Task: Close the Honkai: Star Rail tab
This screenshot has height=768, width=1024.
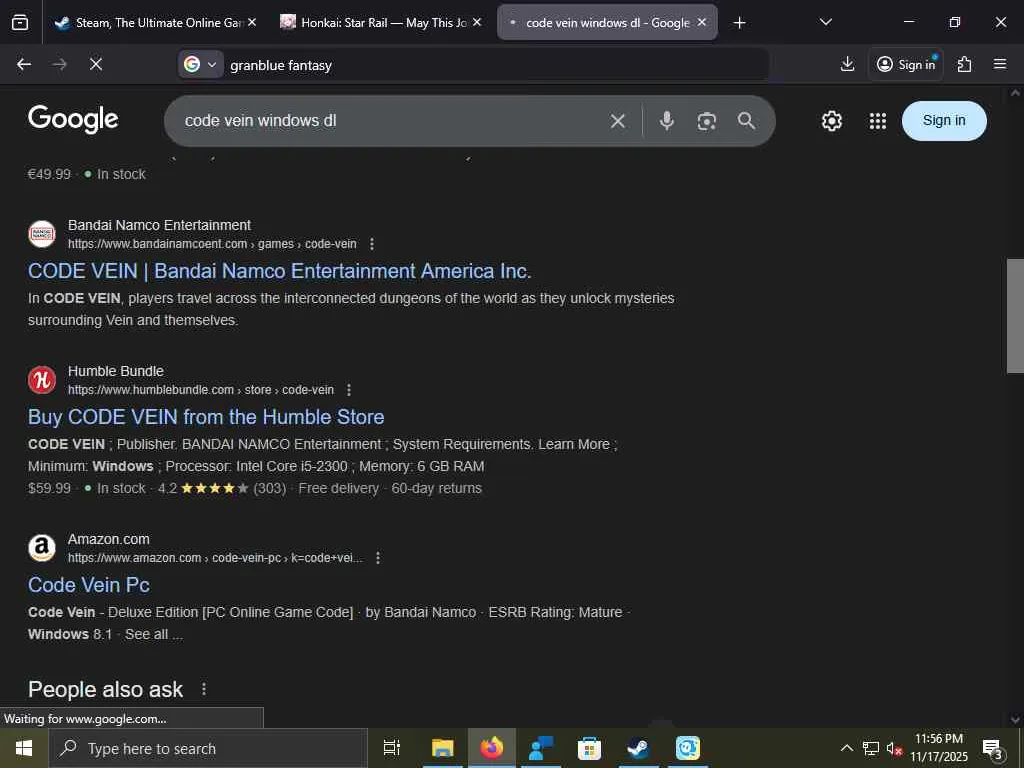Action: [x=477, y=22]
